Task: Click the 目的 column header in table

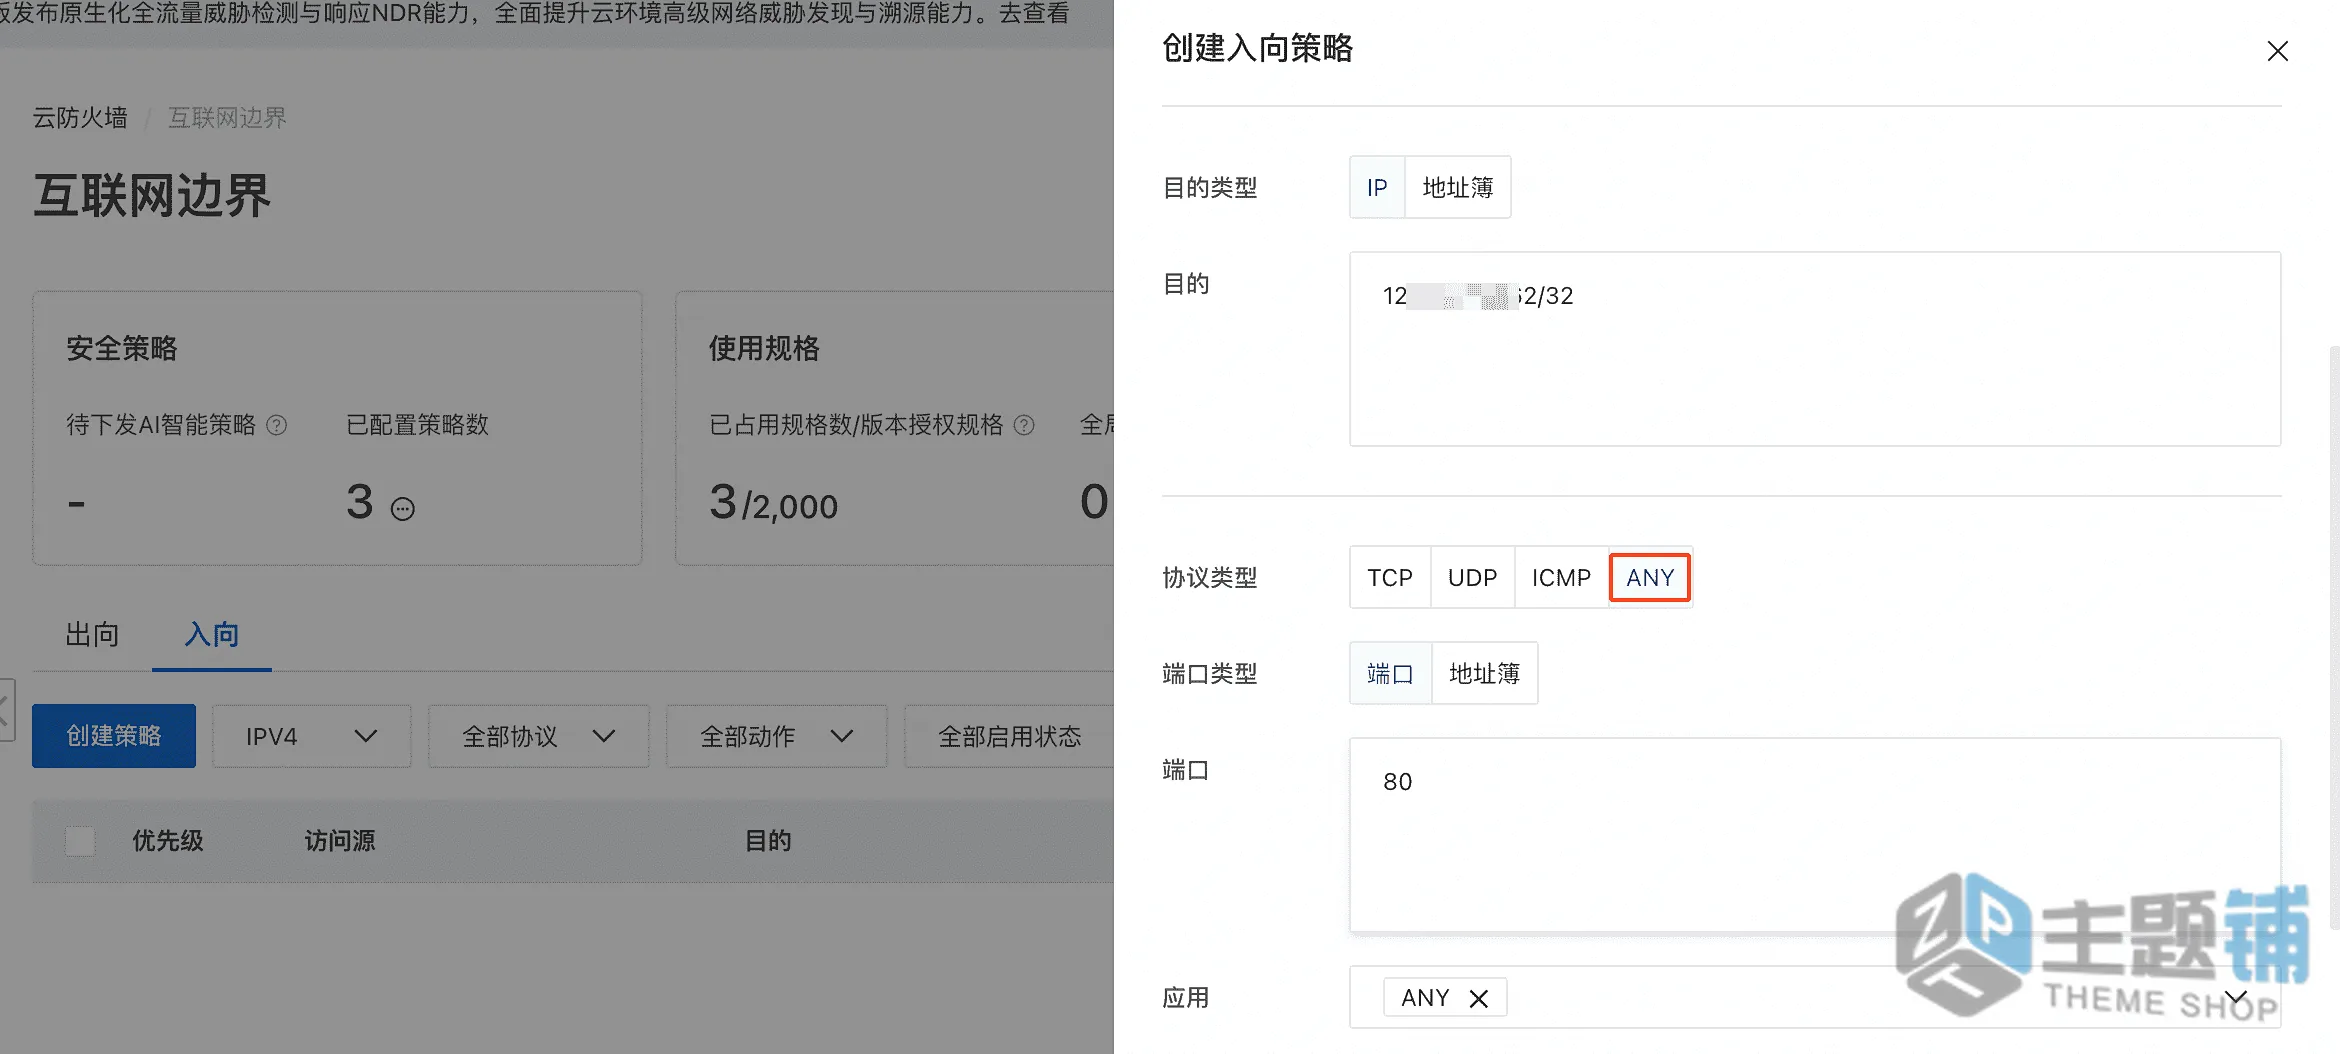Action: pos(768,841)
